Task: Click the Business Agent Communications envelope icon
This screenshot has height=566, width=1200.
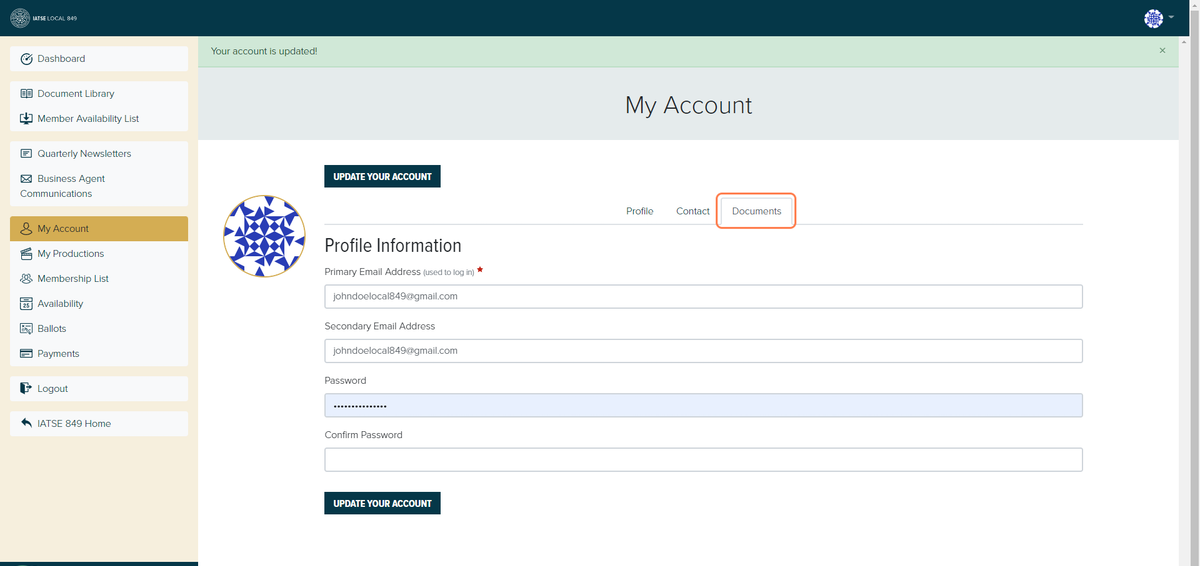Action: pos(27,179)
